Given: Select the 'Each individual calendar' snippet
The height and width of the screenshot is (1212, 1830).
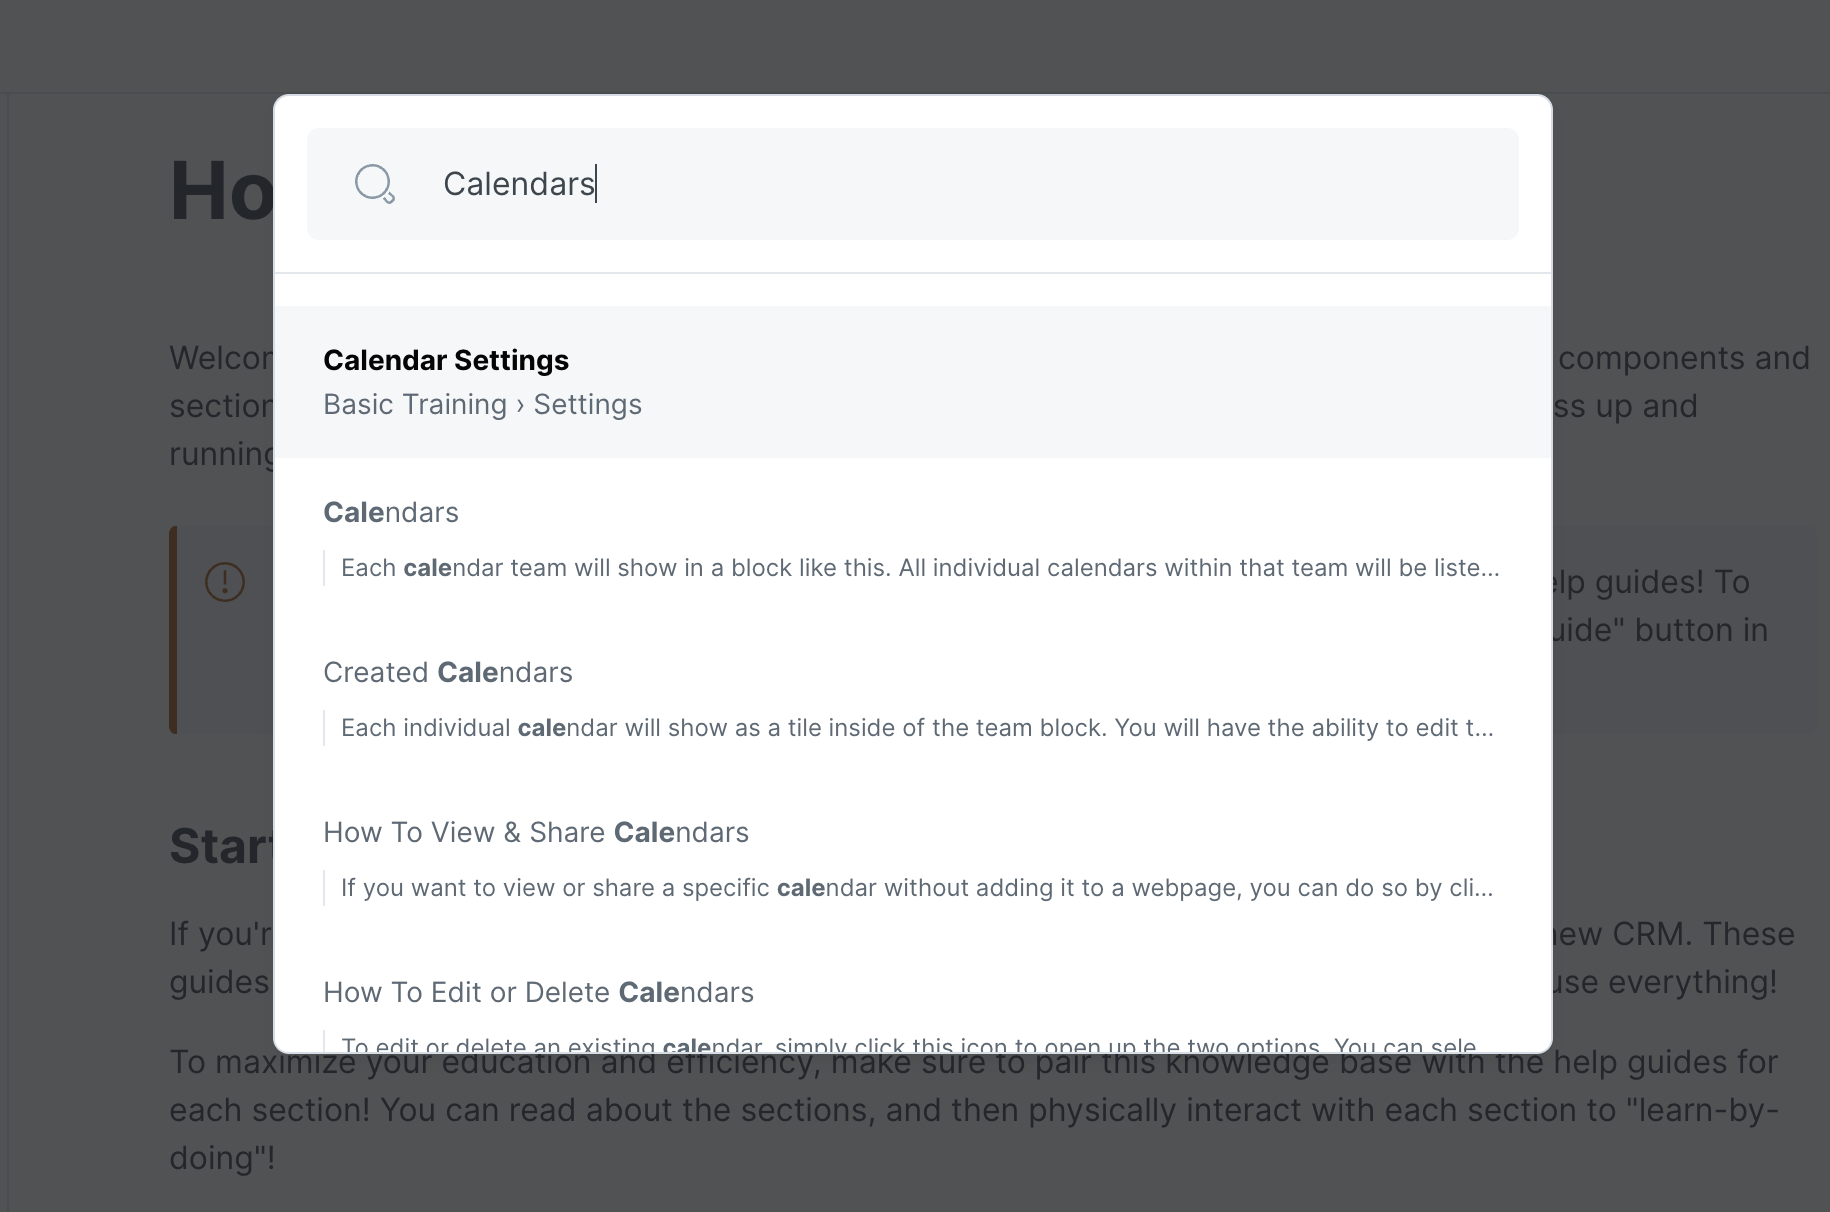Looking at the screenshot, I should pyautogui.click(x=916, y=728).
